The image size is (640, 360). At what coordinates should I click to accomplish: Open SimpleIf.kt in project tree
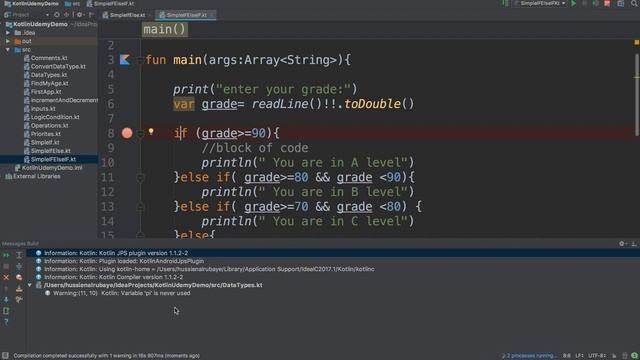(x=42, y=142)
